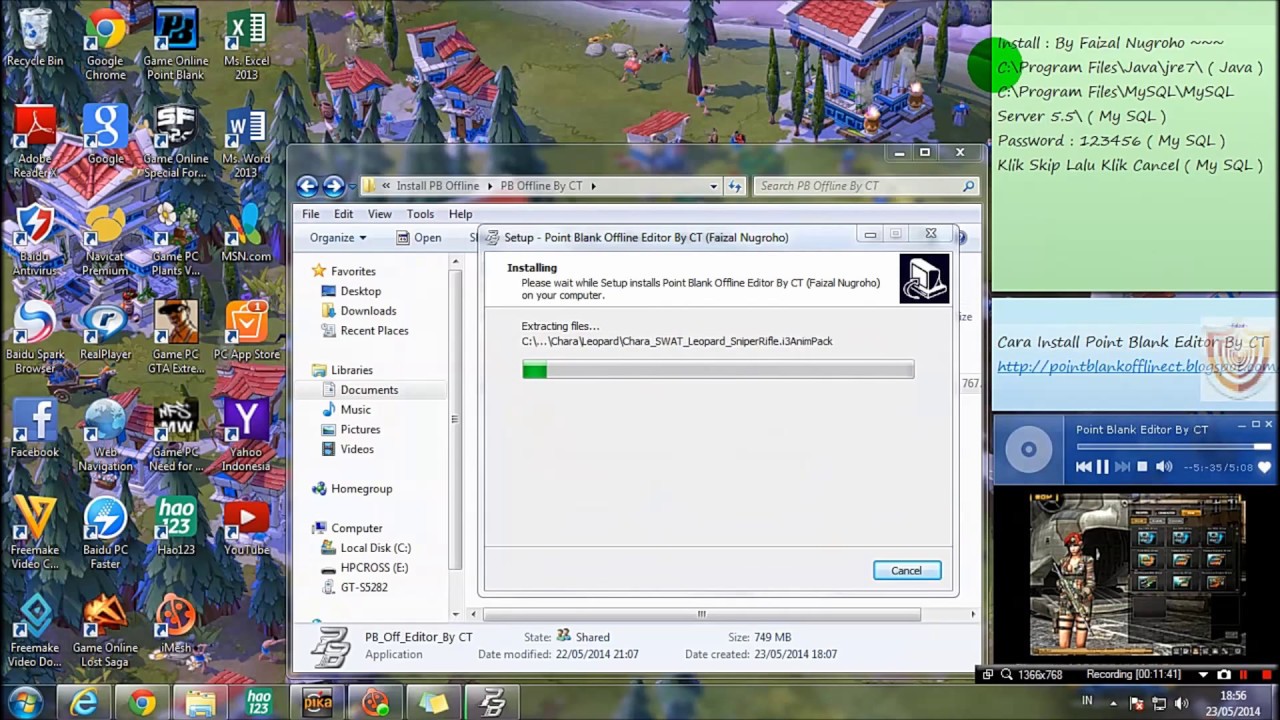This screenshot has width=1280, height=720.
Task: Open PC App Store desktop shortcut
Action: point(246,332)
